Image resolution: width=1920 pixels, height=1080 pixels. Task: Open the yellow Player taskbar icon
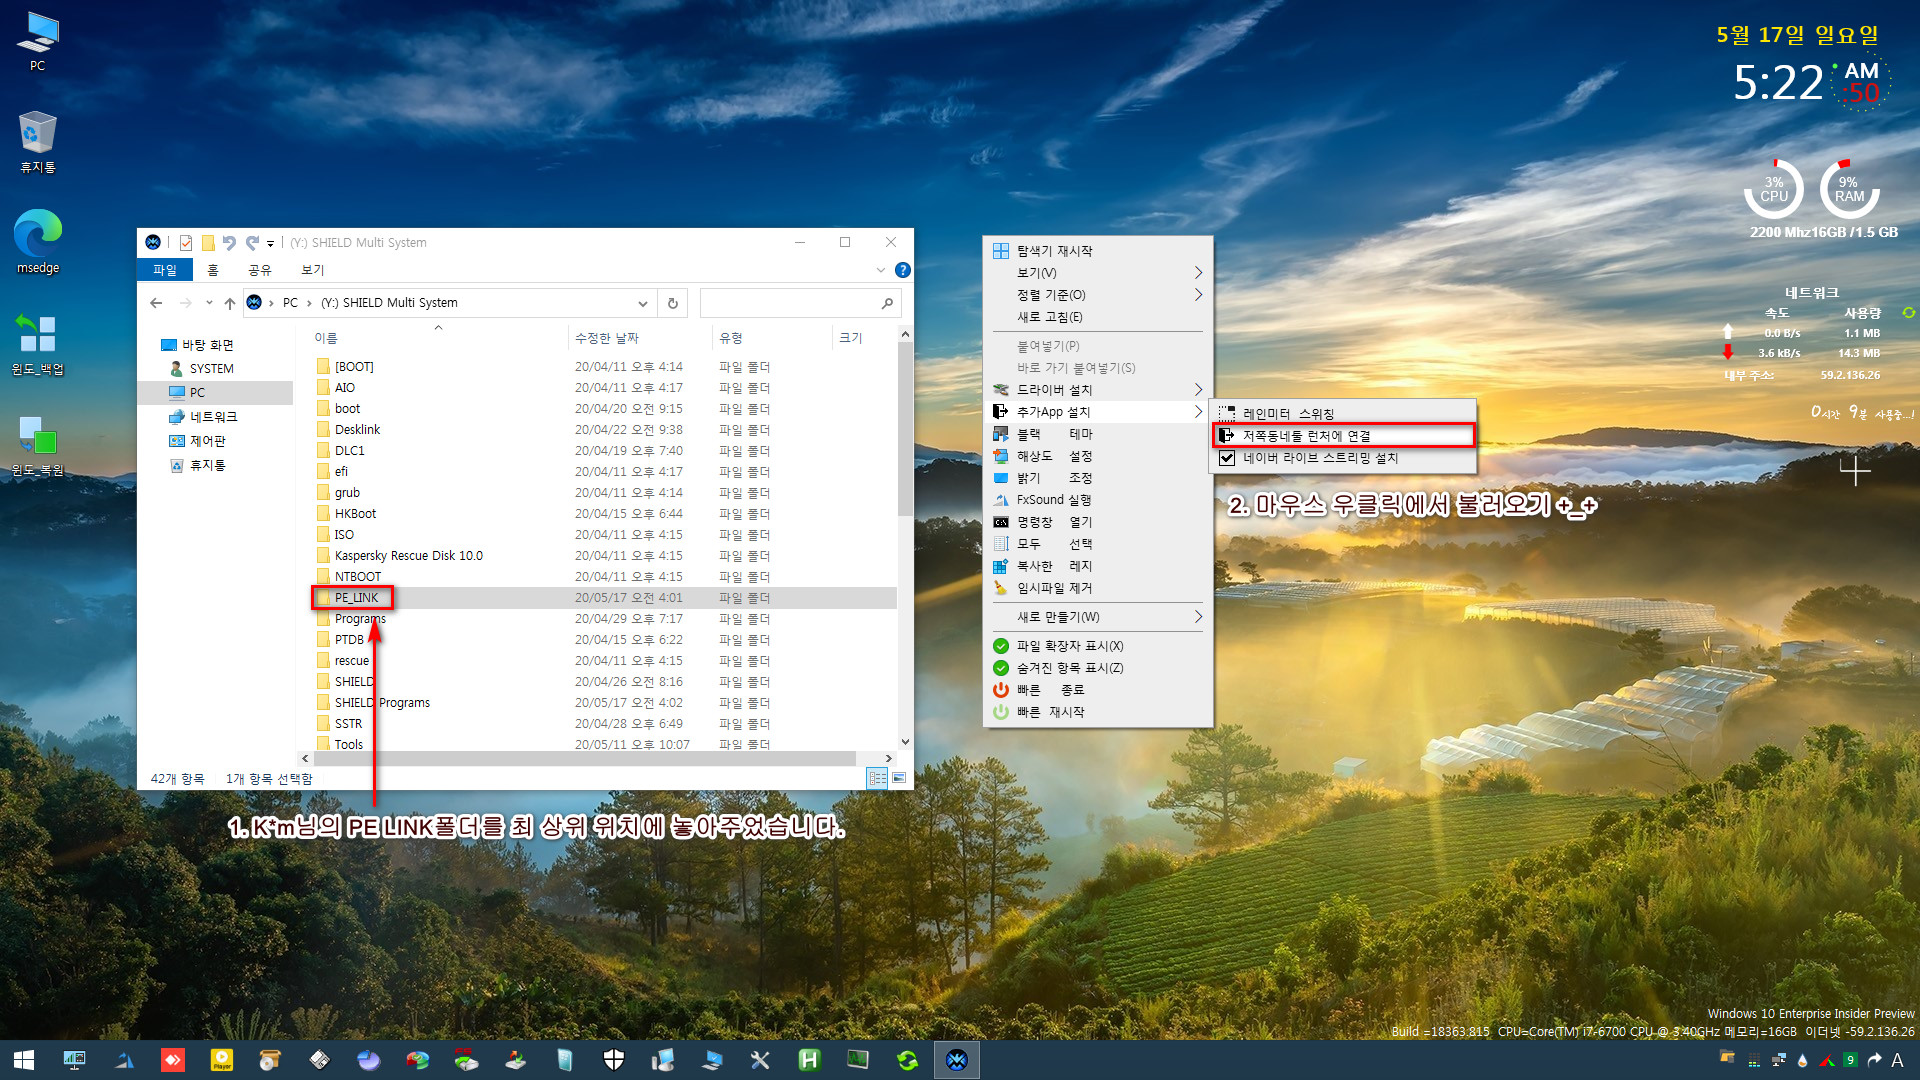click(x=222, y=1060)
